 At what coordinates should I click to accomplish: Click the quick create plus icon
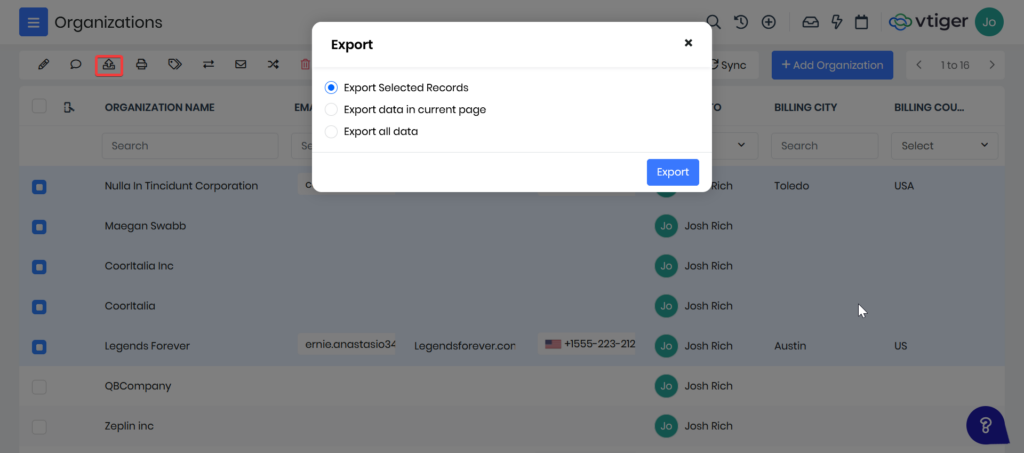769,22
